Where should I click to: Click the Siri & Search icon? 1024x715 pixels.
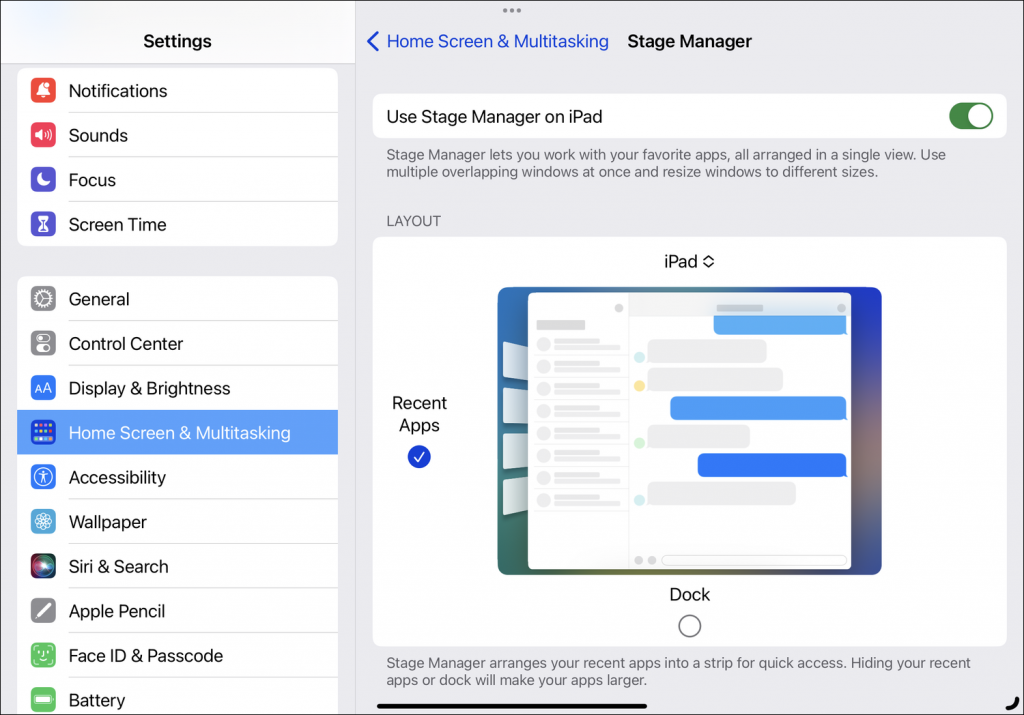coord(43,566)
